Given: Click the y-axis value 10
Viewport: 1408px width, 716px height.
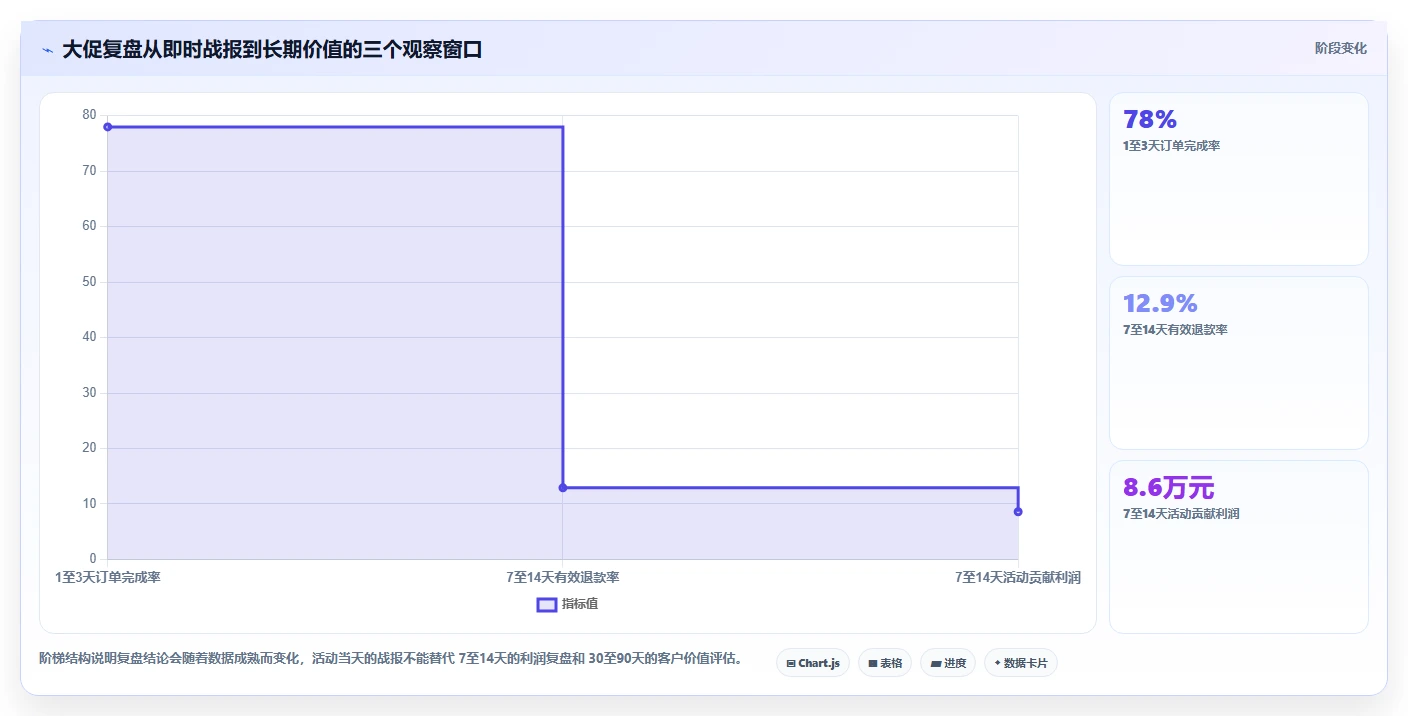Looking at the screenshot, I should (90, 504).
